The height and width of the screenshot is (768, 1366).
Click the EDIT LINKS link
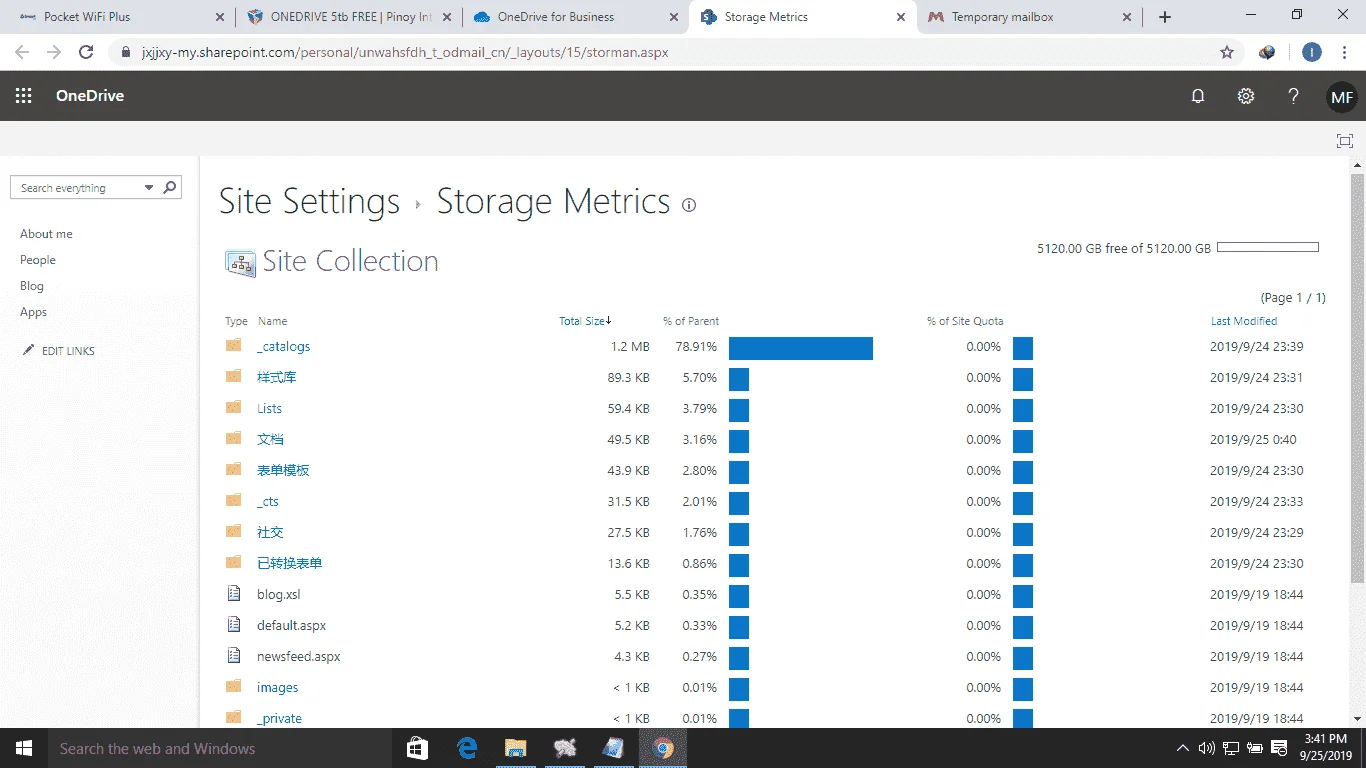(68, 351)
